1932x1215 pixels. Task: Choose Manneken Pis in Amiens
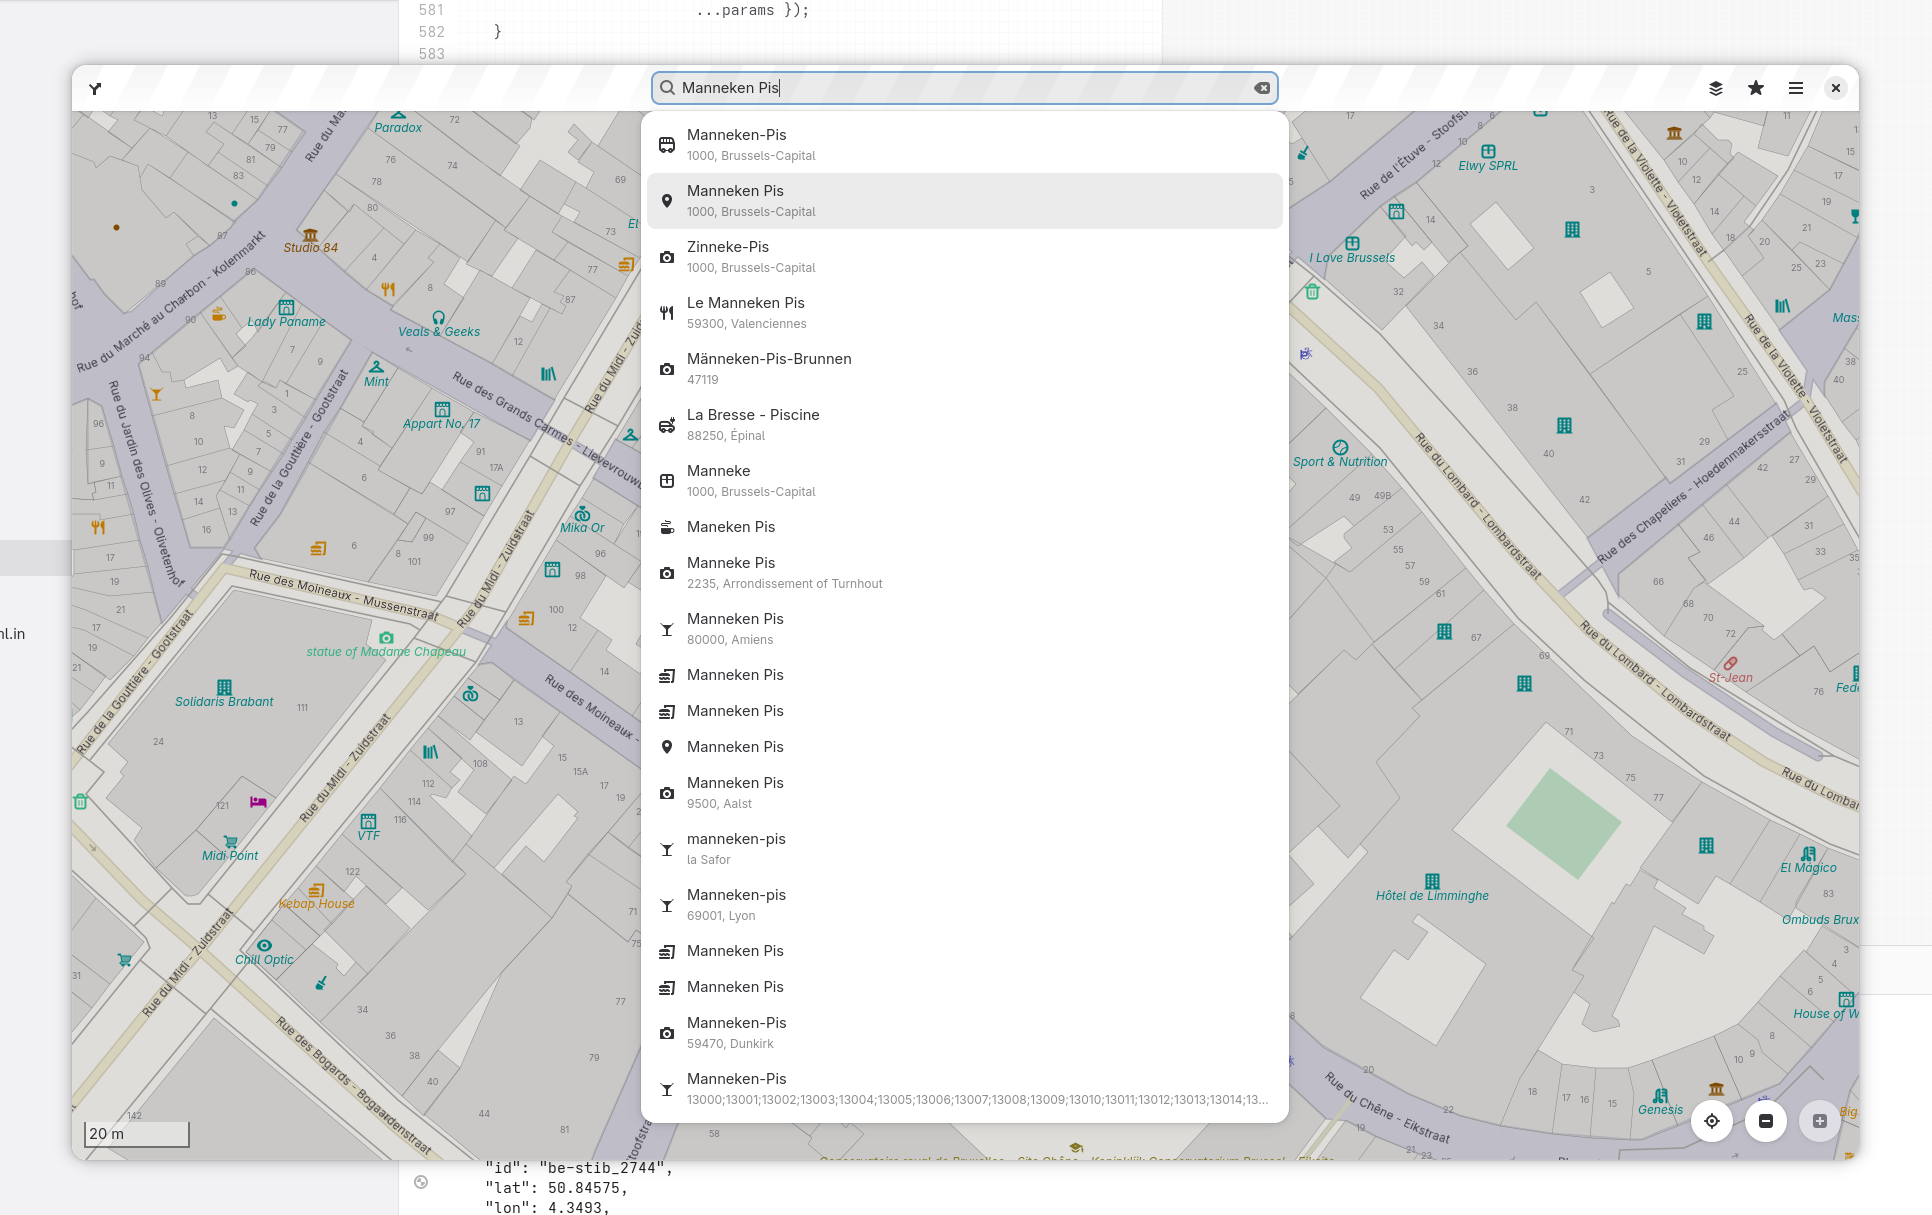click(x=964, y=629)
